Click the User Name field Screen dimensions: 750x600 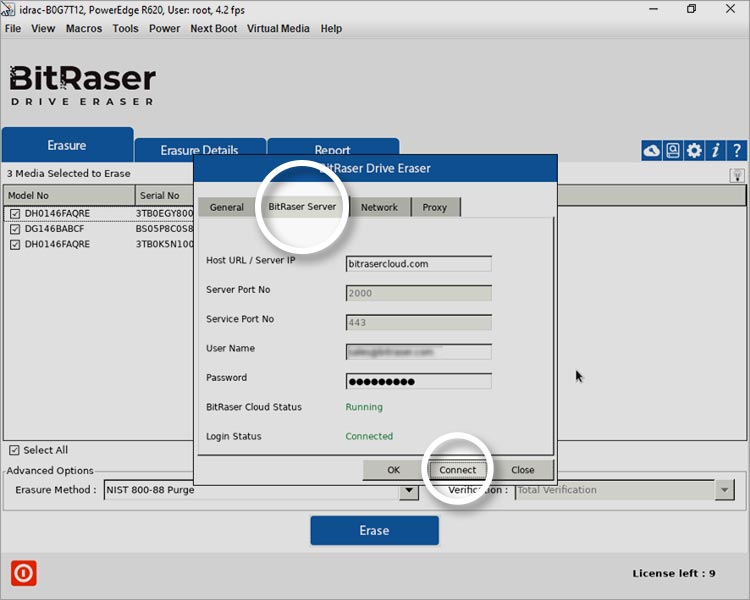(419, 352)
